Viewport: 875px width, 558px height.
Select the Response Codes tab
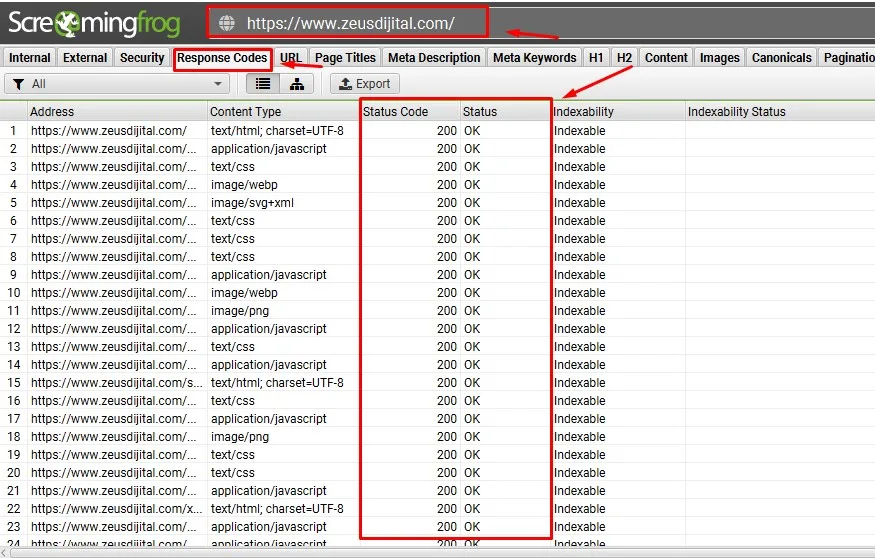pyautogui.click(x=222, y=57)
